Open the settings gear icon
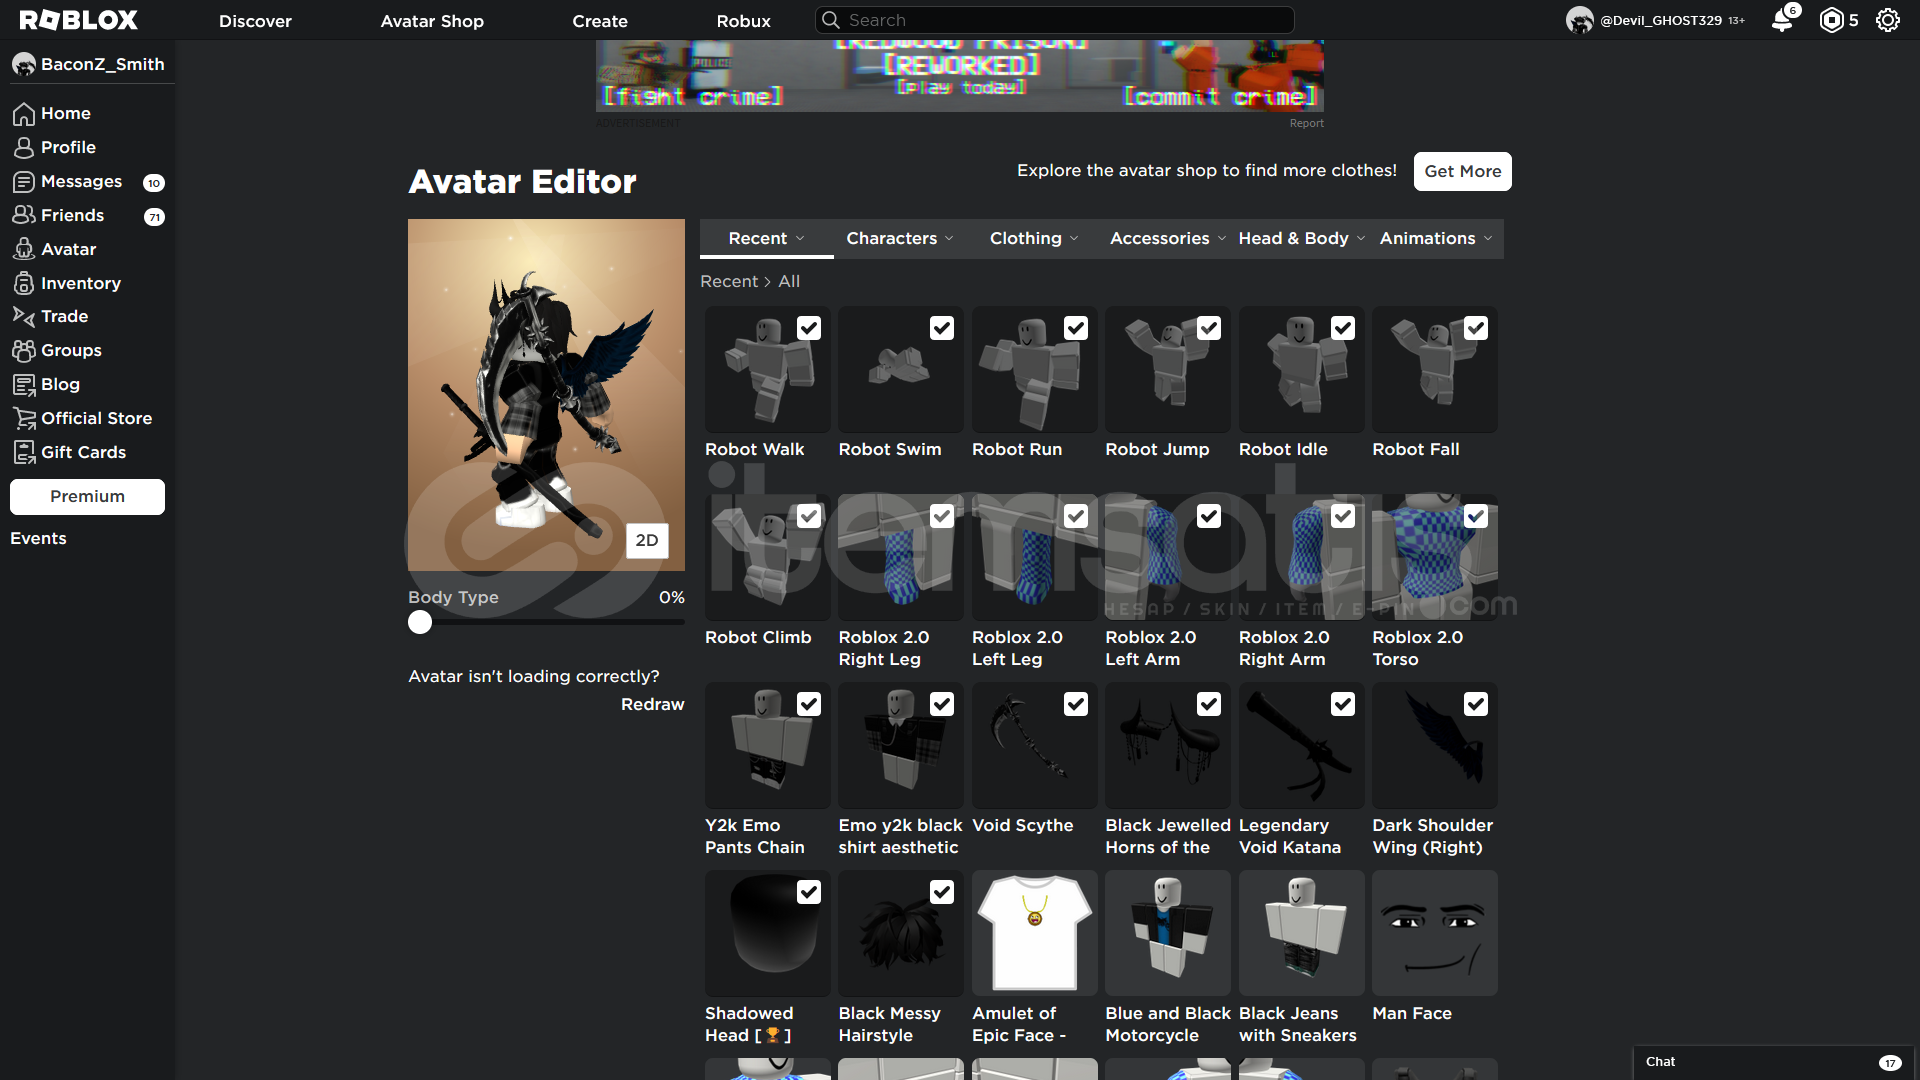1920x1080 pixels. 1887,20
